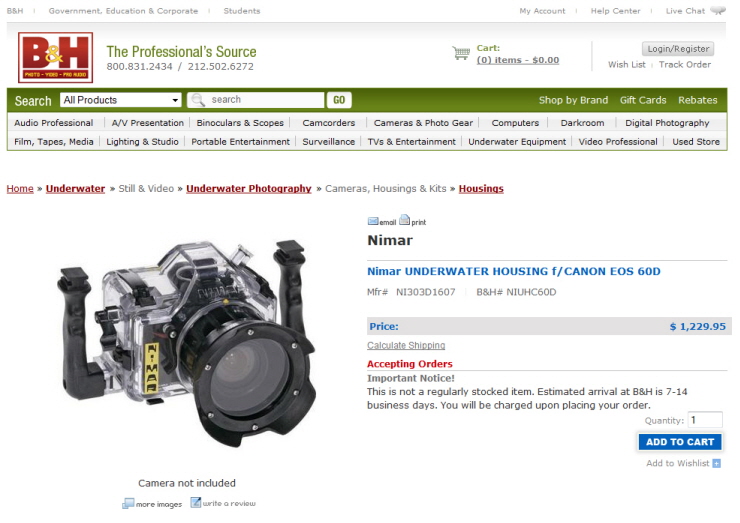The height and width of the screenshot is (523, 740).
Task: Click the search text field
Action: pos(256,100)
